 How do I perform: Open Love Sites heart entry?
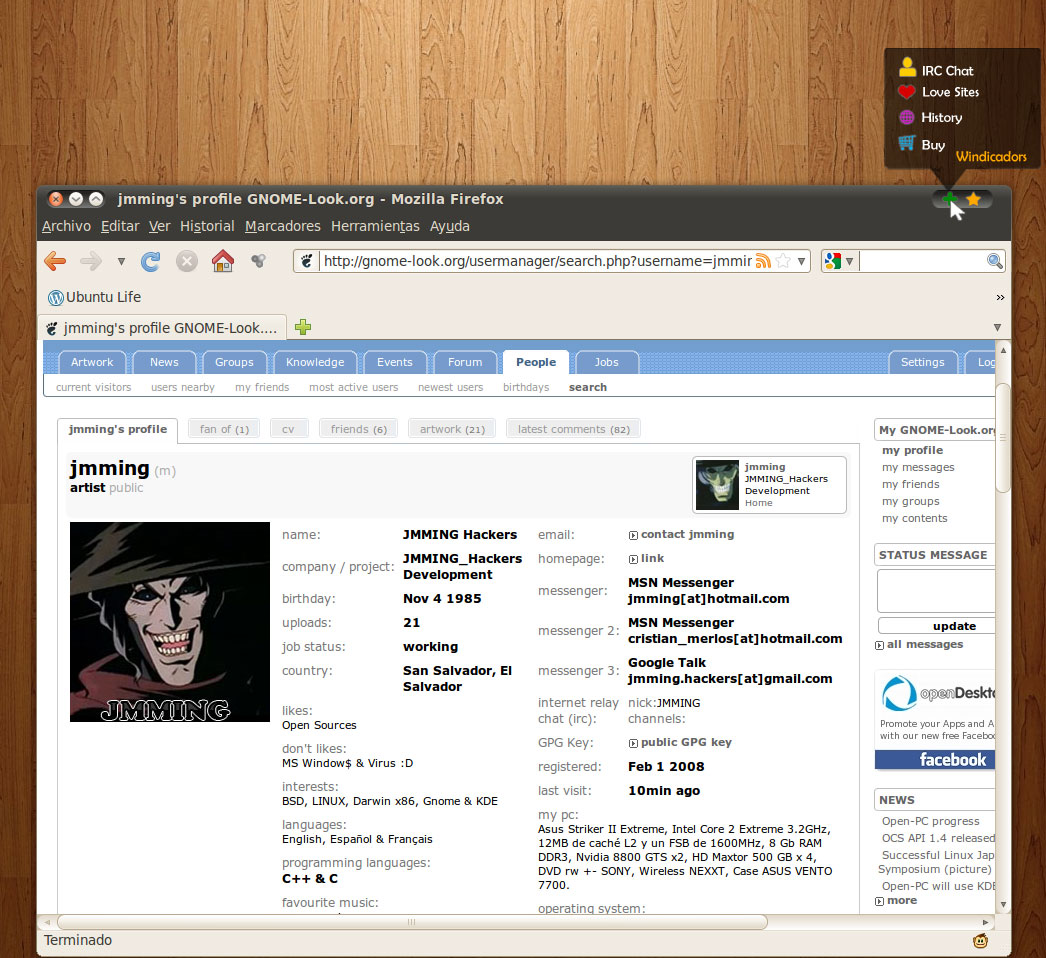point(939,92)
